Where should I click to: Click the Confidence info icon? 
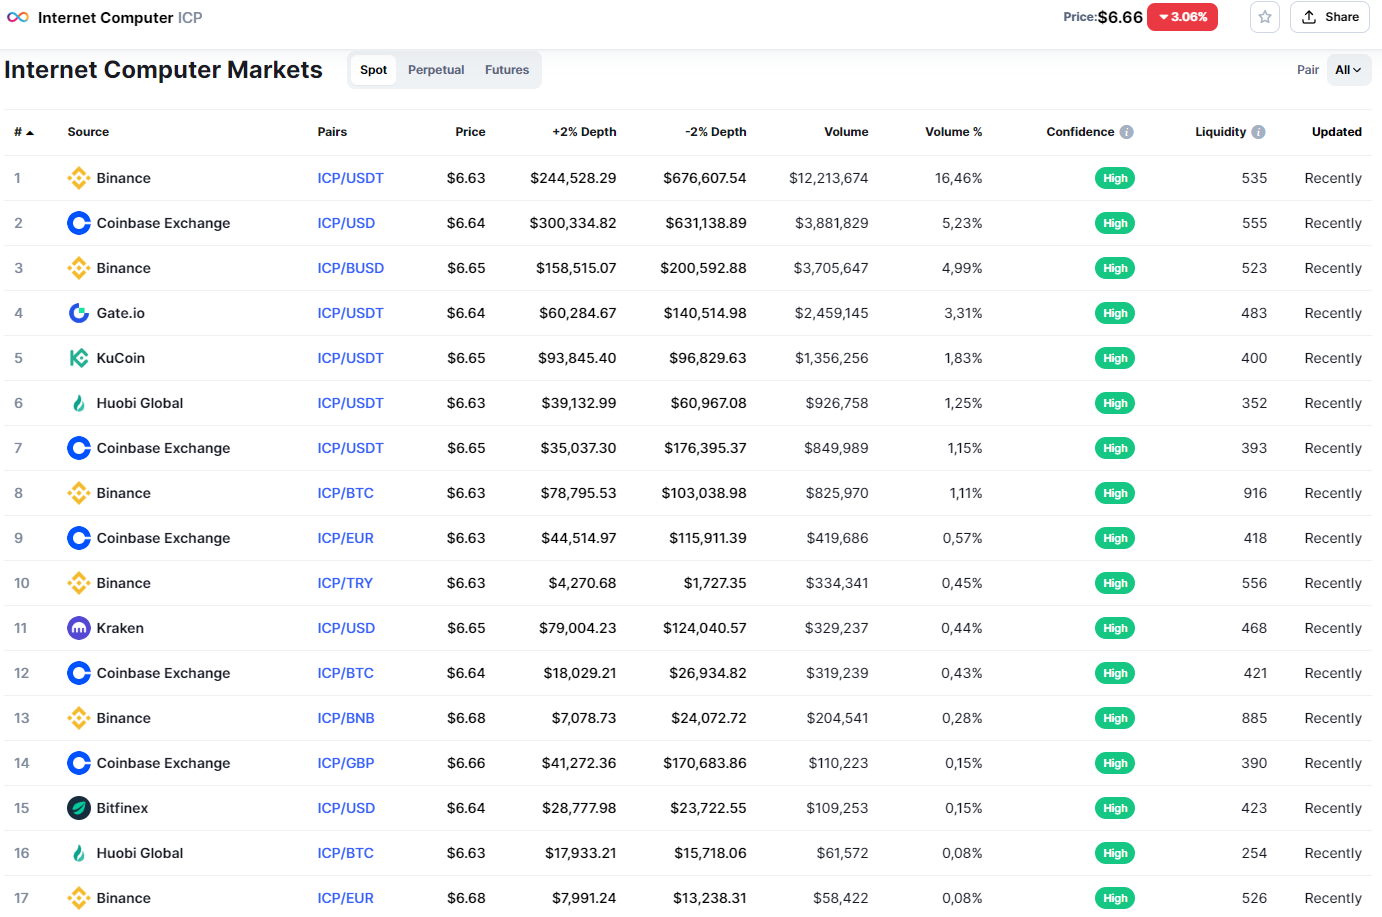tap(1127, 132)
